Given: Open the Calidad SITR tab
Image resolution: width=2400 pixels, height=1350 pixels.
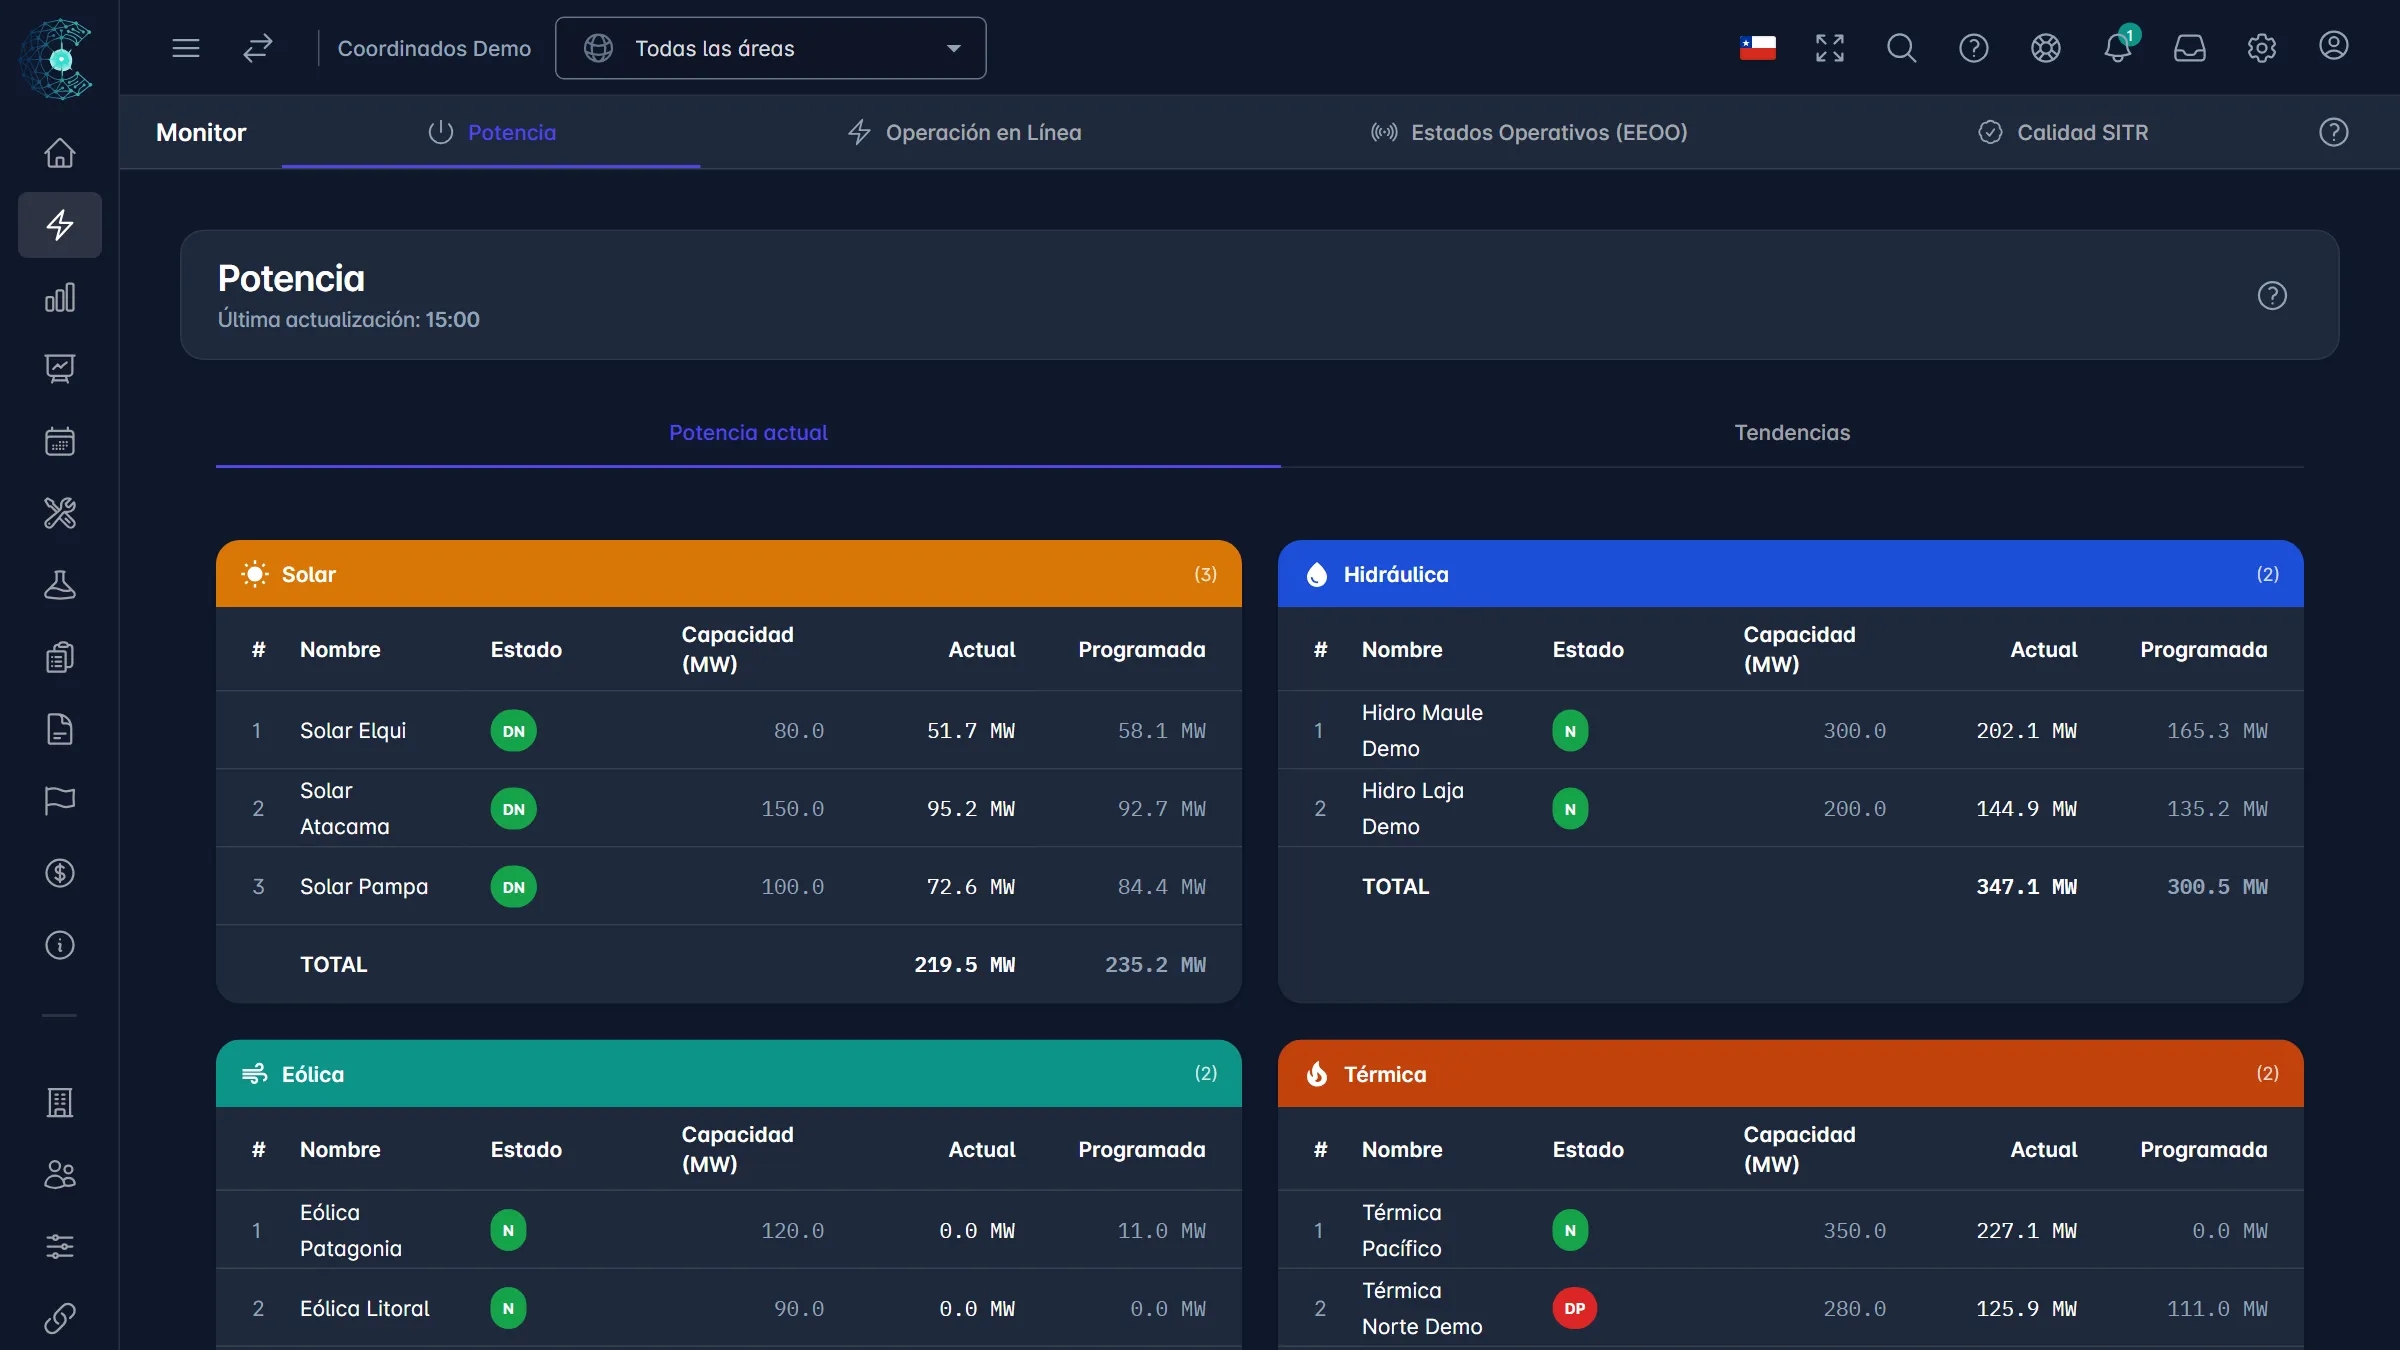Looking at the screenshot, I should point(2063,132).
